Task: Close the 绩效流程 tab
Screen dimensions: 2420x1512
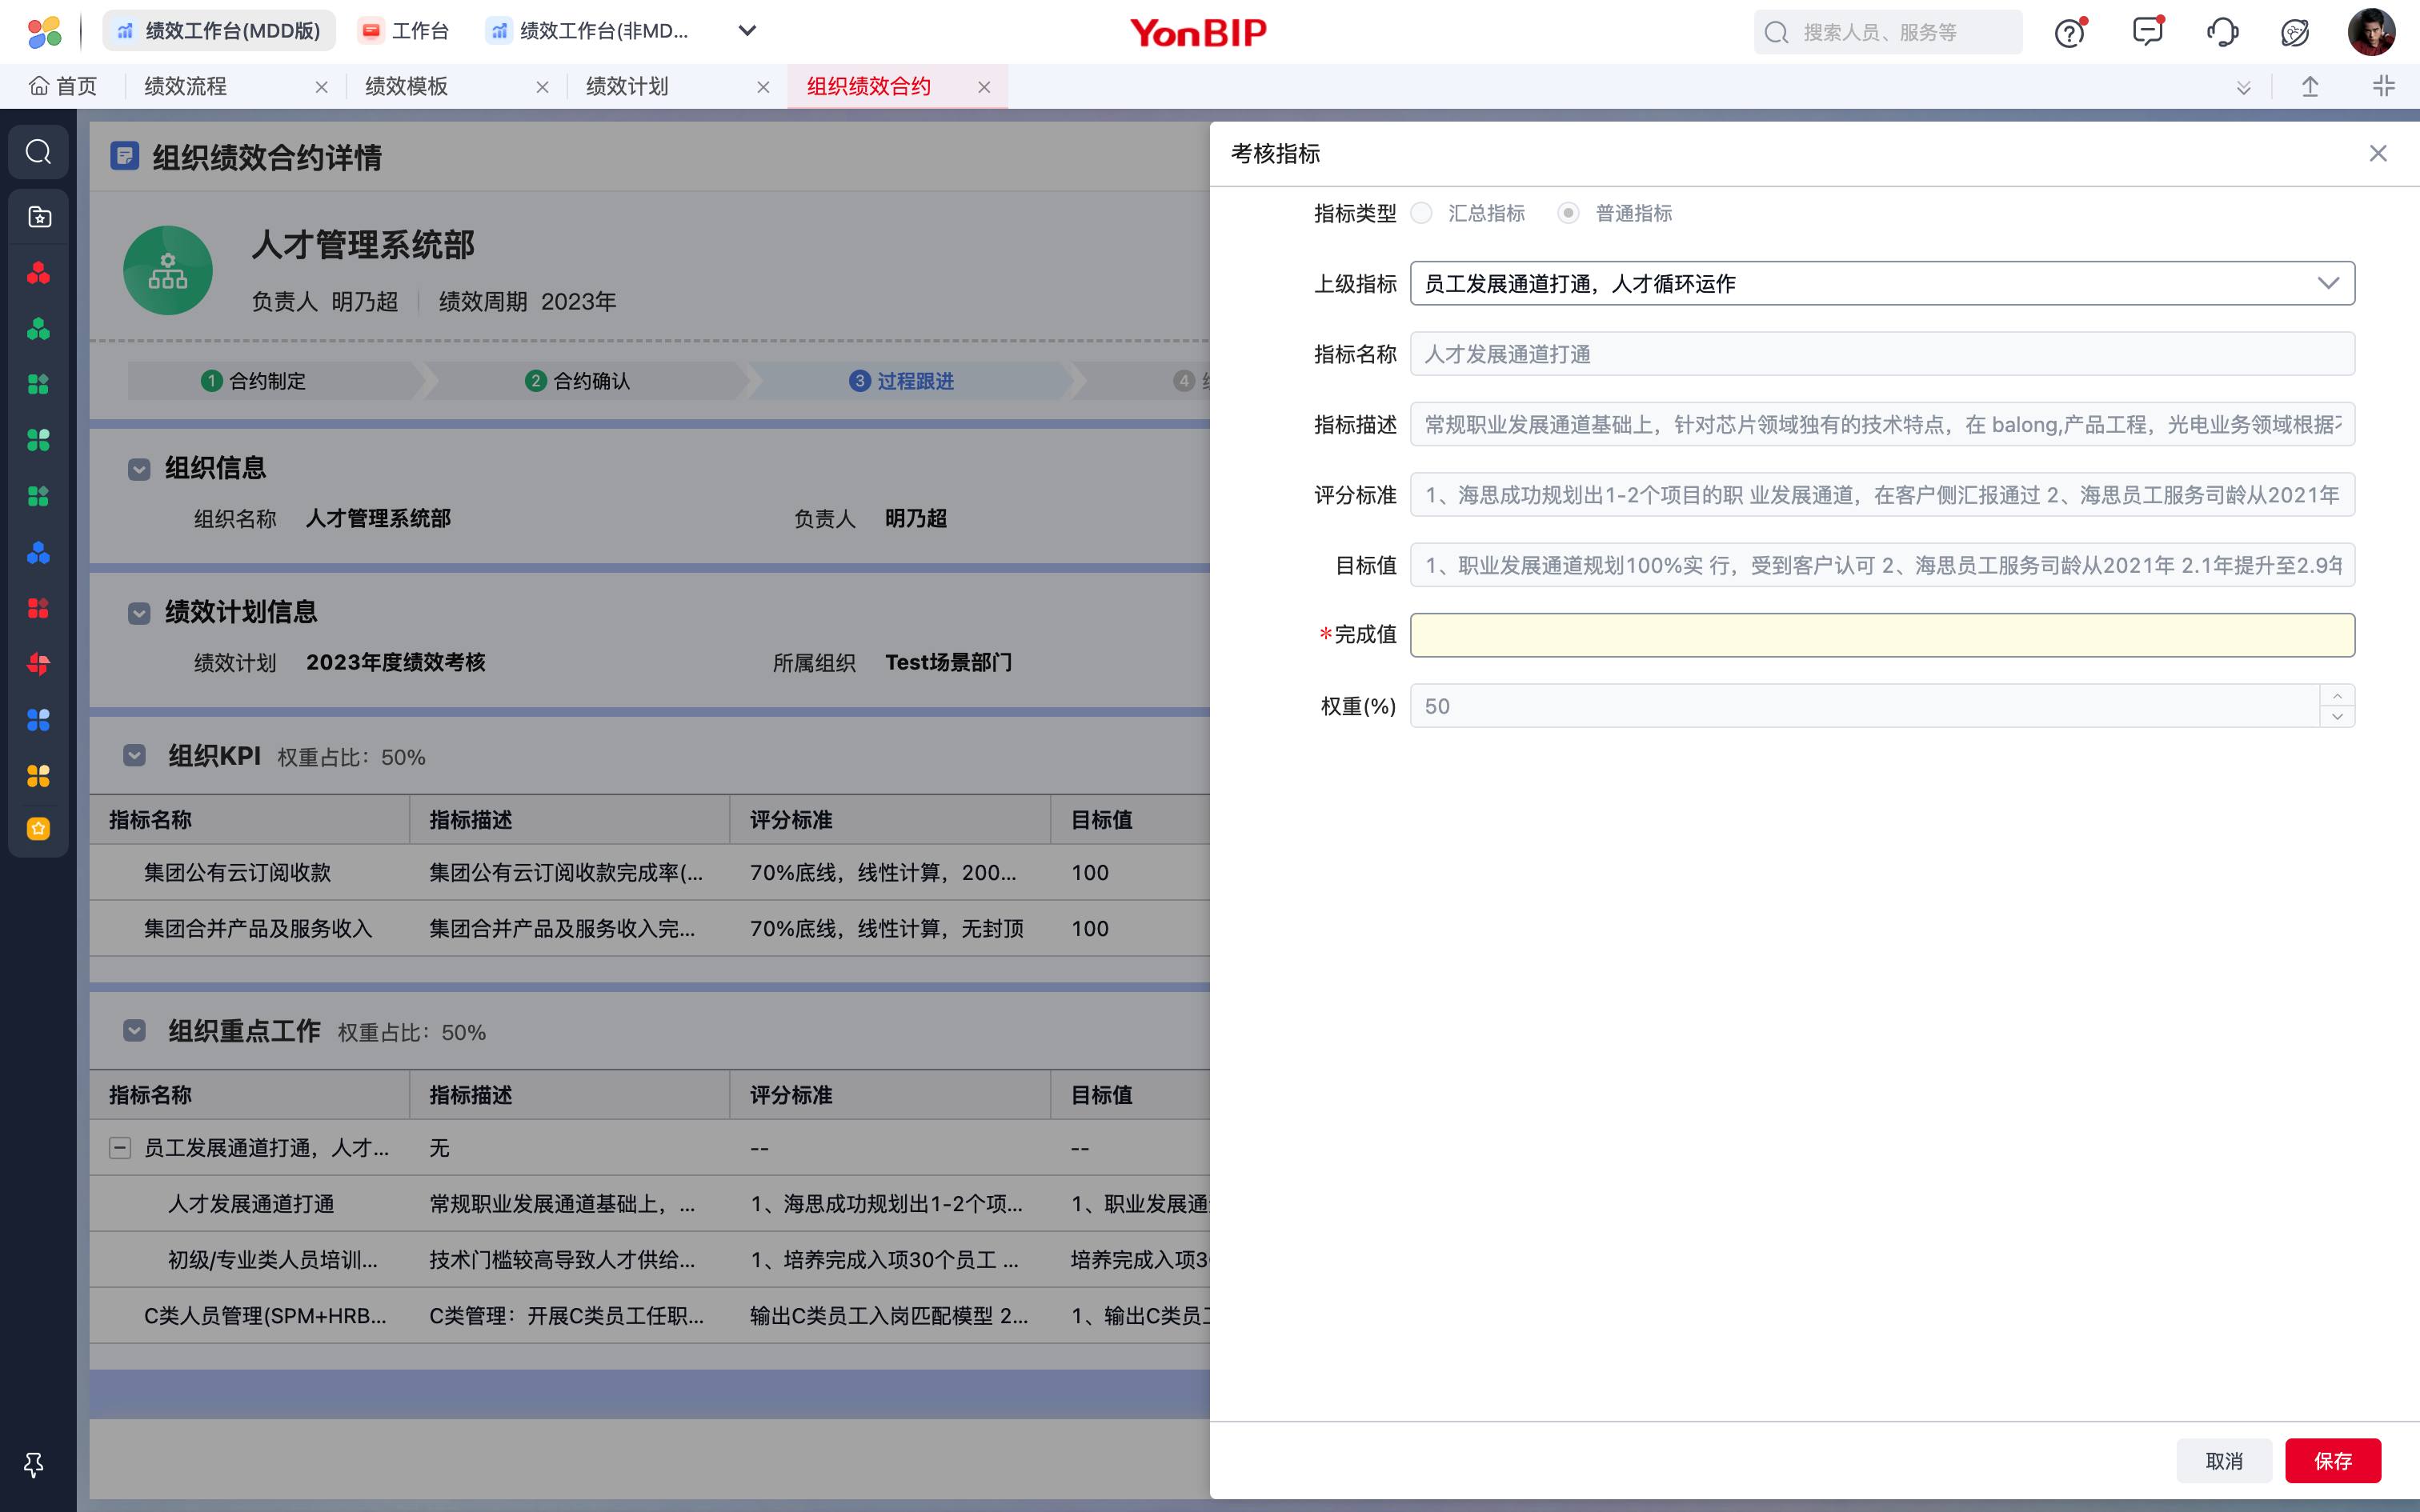Action: point(321,87)
